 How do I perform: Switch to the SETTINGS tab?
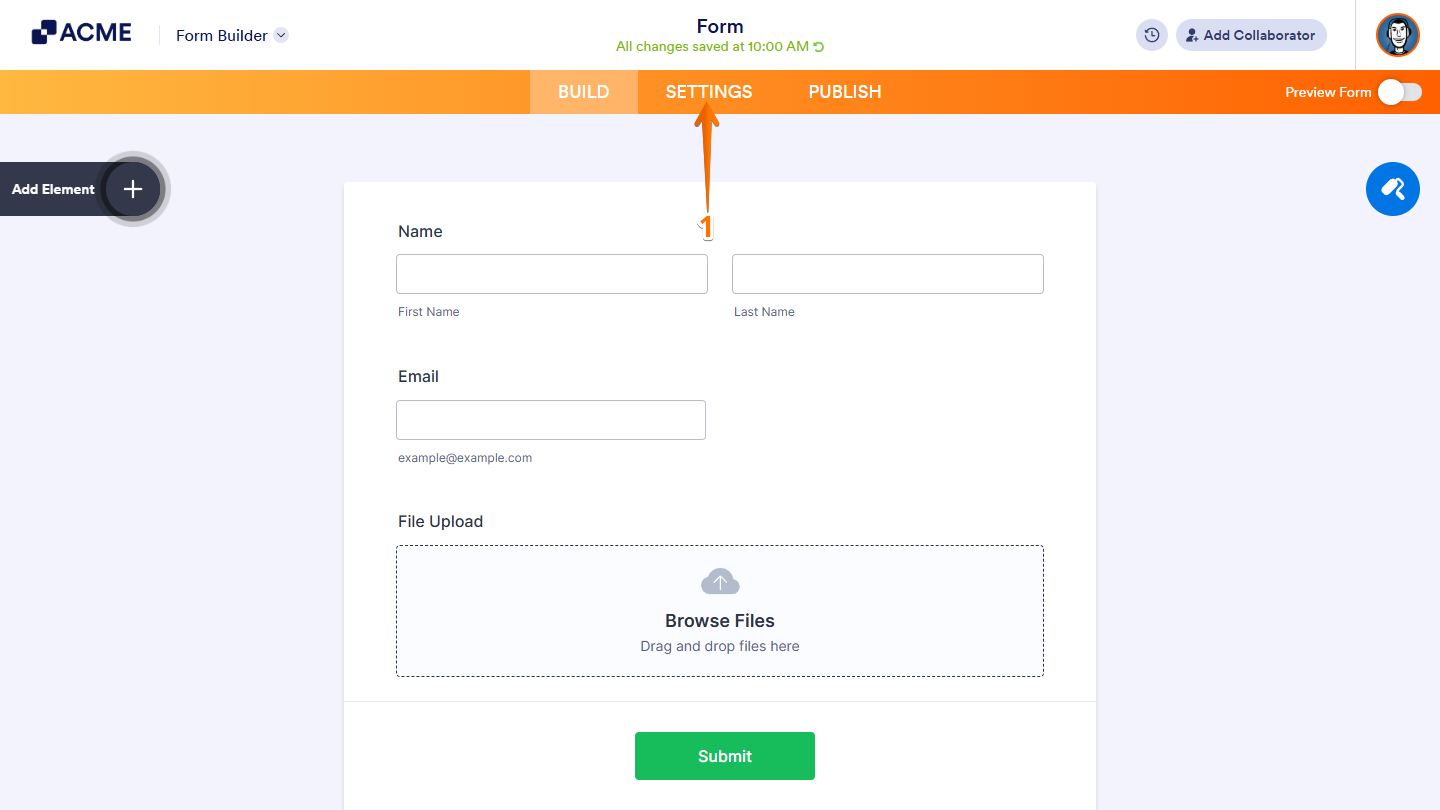point(708,91)
